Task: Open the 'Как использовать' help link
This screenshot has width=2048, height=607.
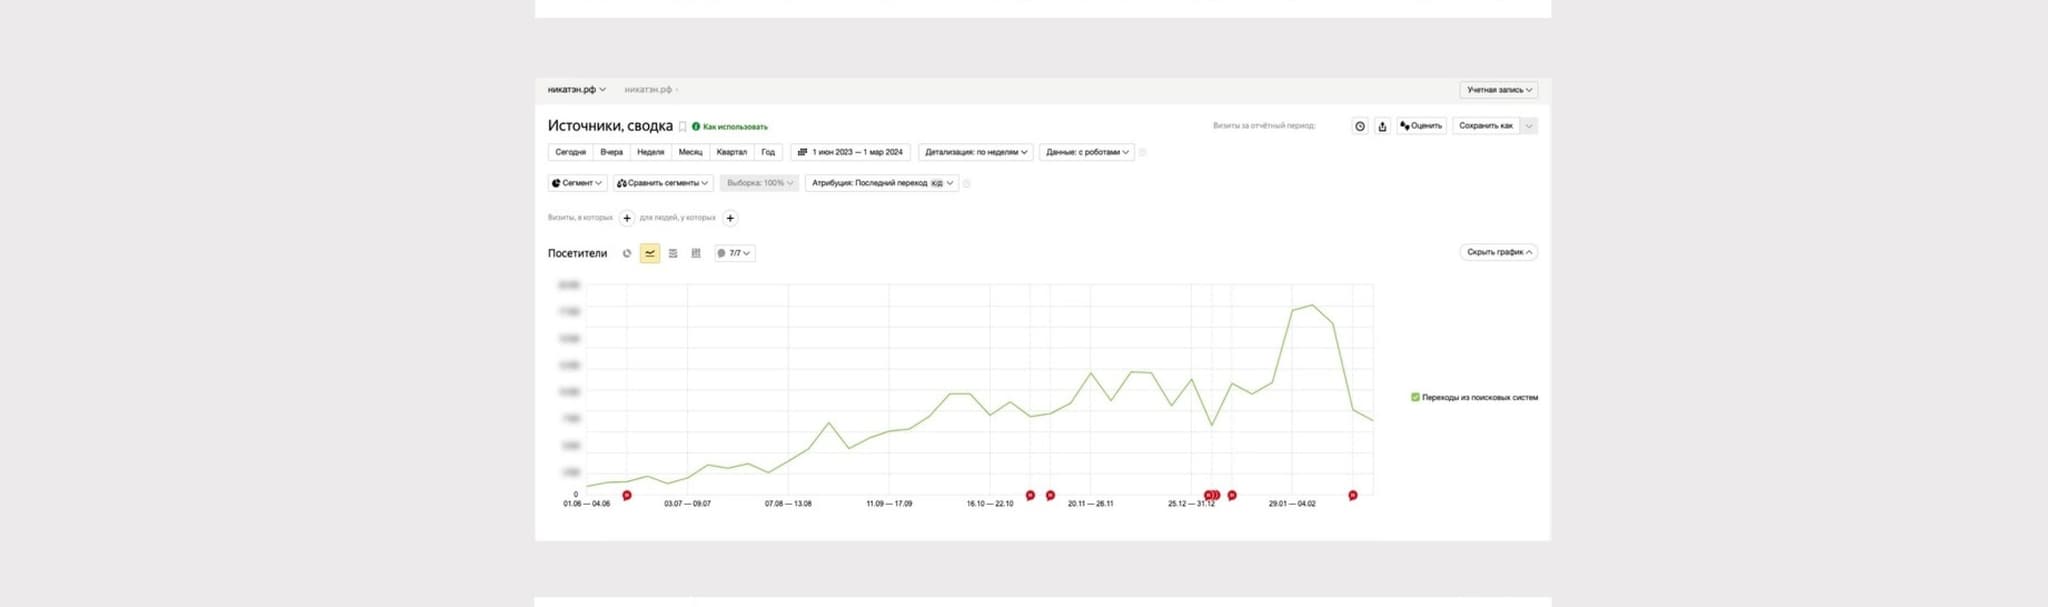Action: coord(734,127)
